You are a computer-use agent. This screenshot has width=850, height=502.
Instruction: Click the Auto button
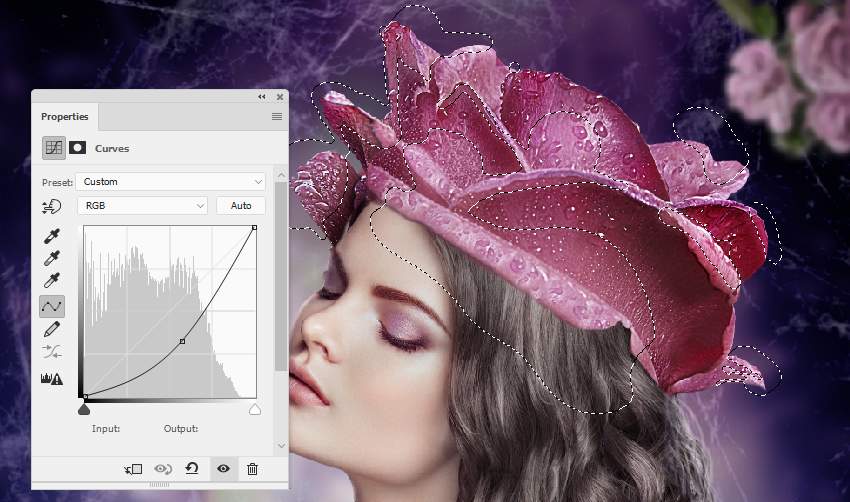click(x=241, y=205)
